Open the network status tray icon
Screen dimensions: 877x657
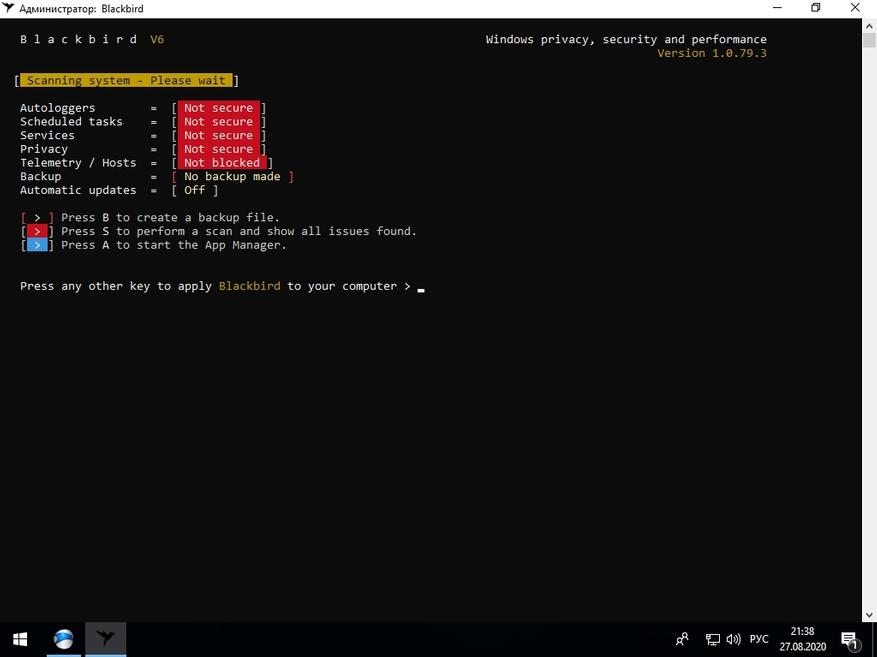712,639
